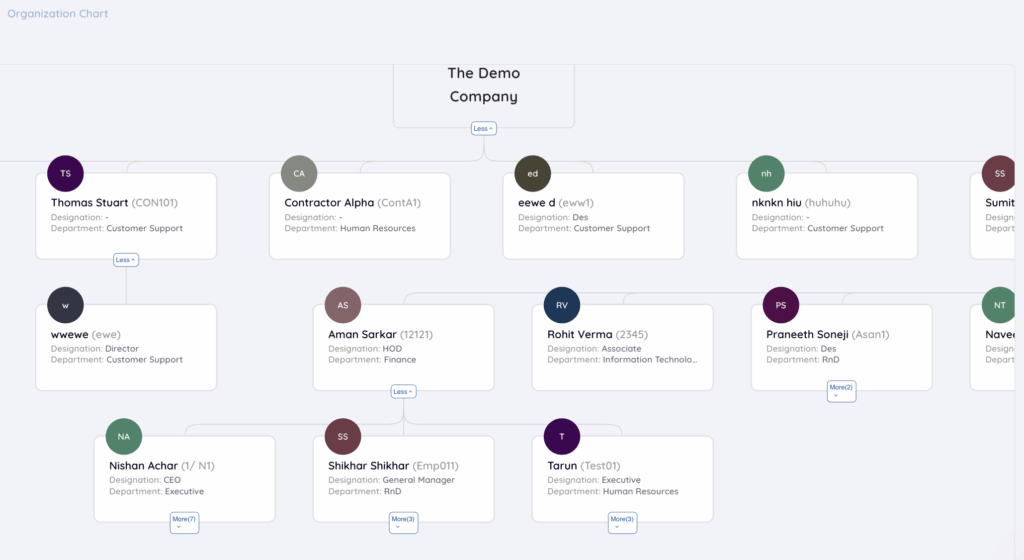Click Tarun's T avatar icon
The height and width of the screenshot is (560, 1024).
pyautogui.click(x=562, y=436)
